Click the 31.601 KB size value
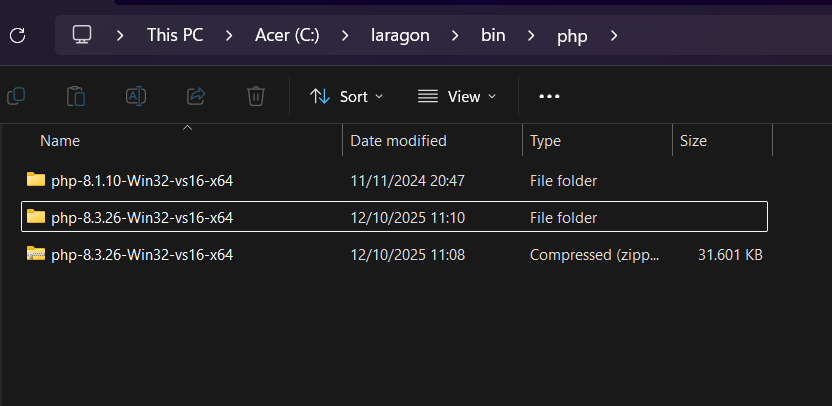Image resolution: width=832 pixels, height=406 pixels. click(730, 255)
